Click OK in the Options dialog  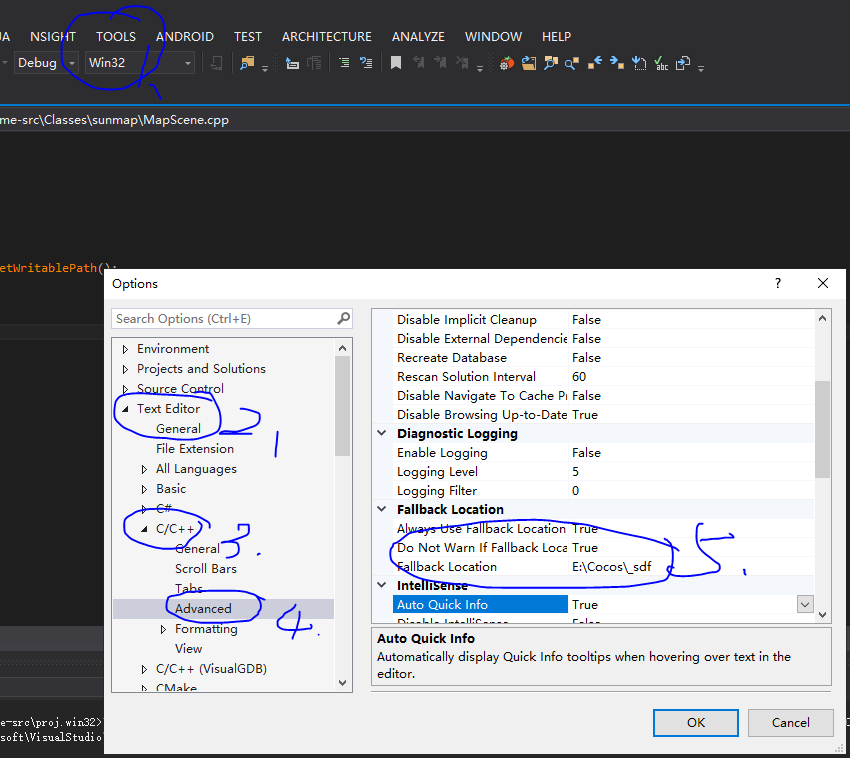pyautogui.click(x=696, y=722)
